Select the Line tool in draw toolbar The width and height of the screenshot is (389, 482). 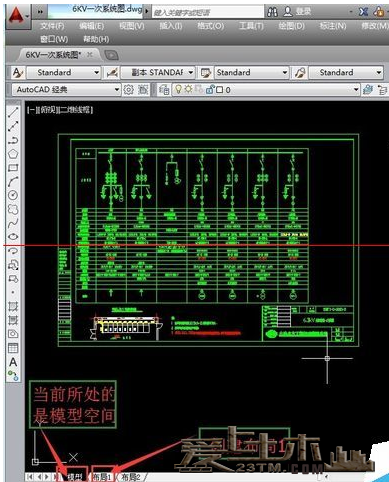tap(13, 112)
